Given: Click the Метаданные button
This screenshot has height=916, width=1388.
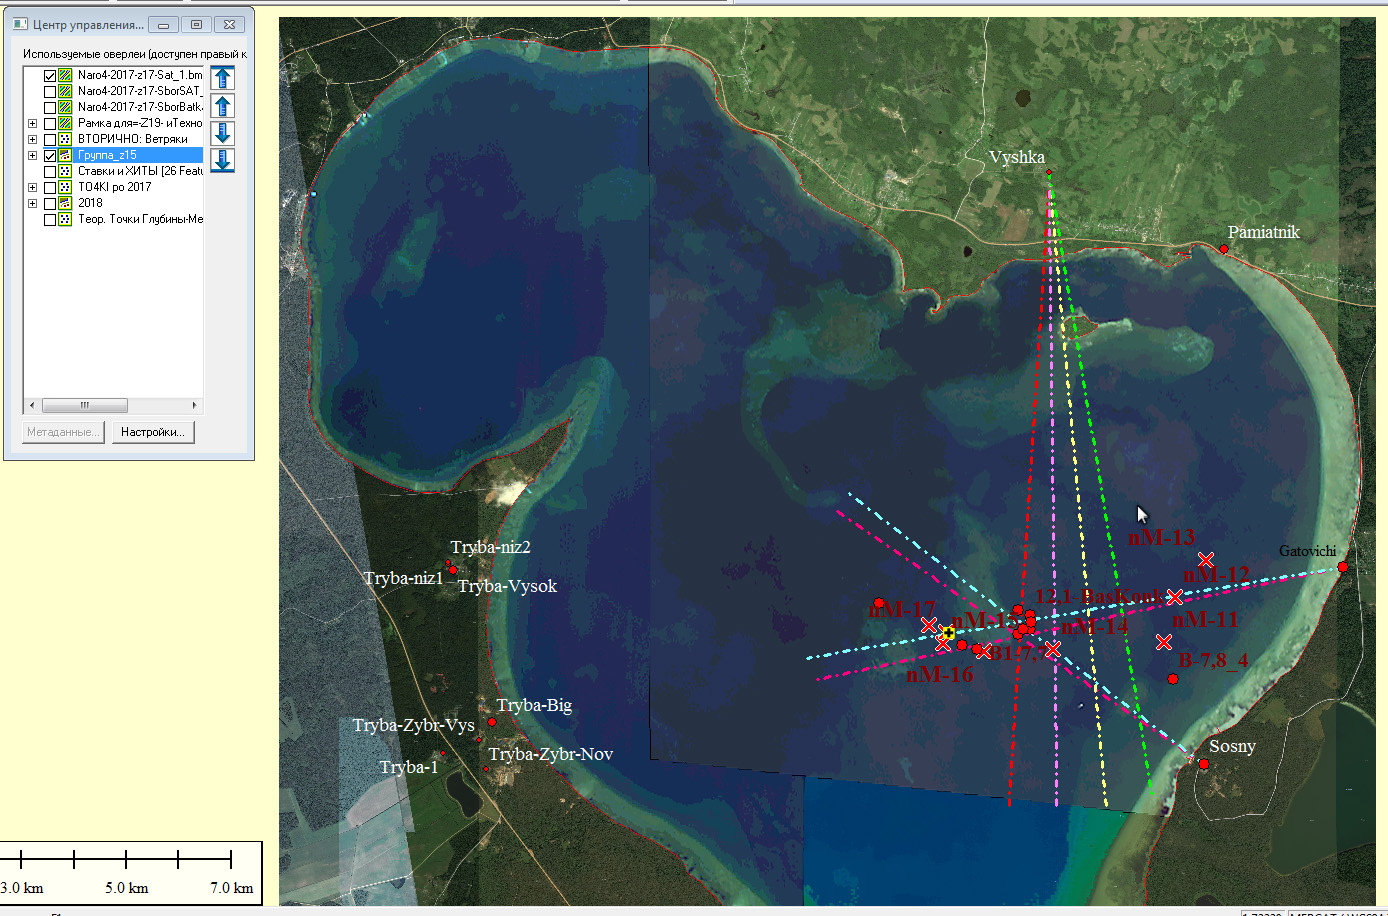Looking at the screenshot, I should [x=64, y=432].
